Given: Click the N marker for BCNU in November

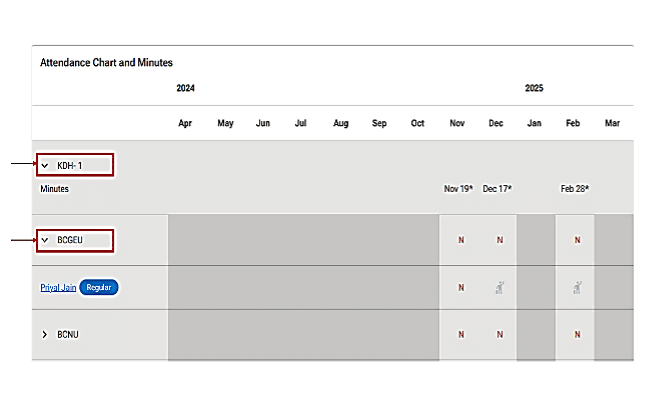Looking at the screenshot, I should coord(460,334).
